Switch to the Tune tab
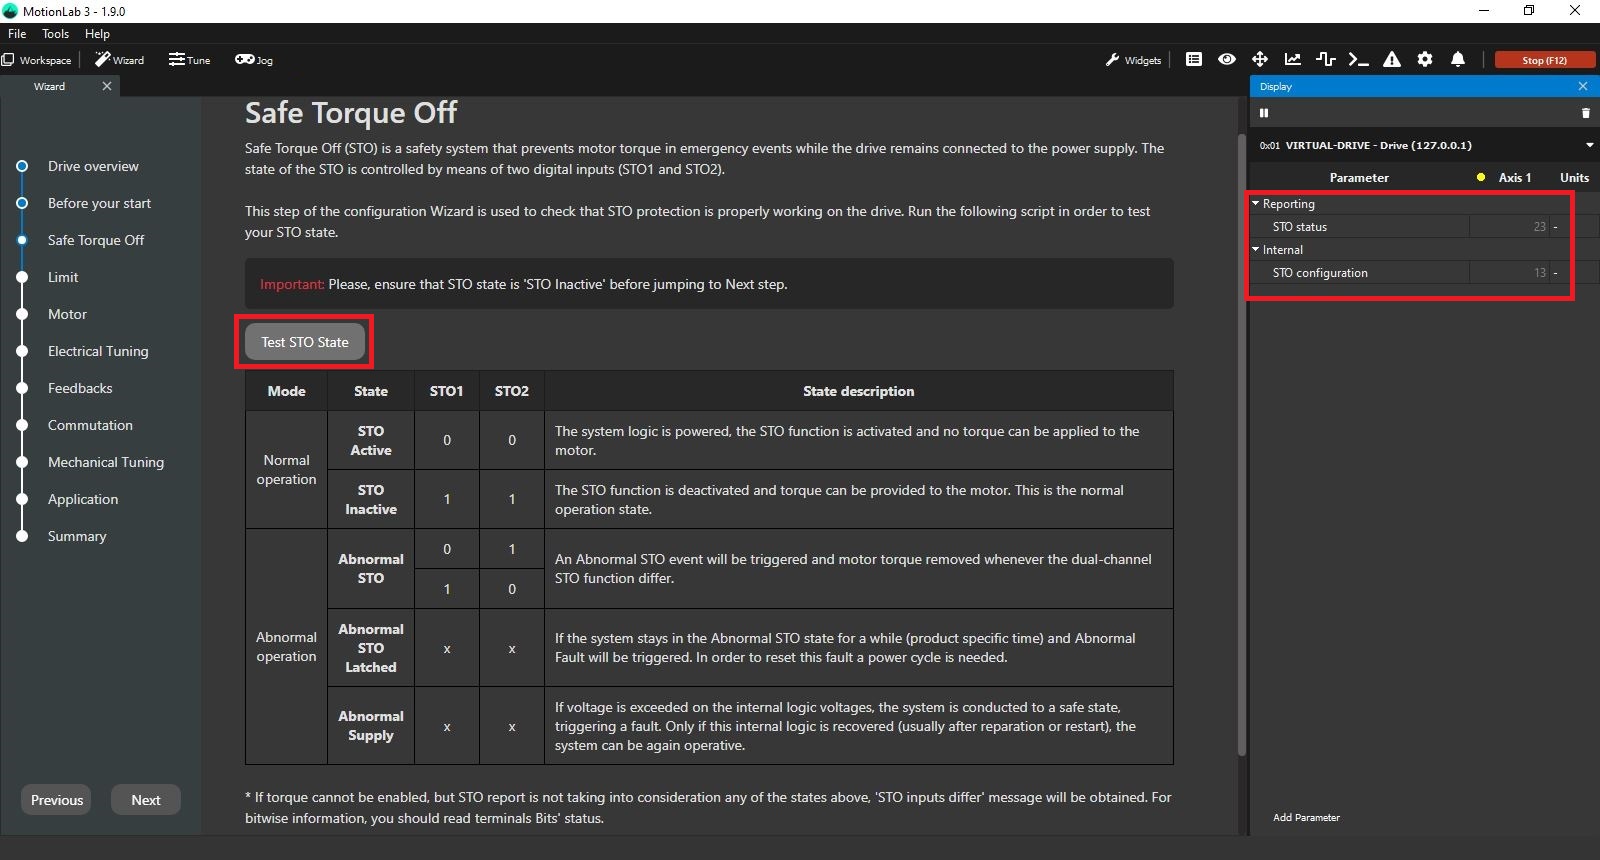1600x860 pixels. click(190, 60)
